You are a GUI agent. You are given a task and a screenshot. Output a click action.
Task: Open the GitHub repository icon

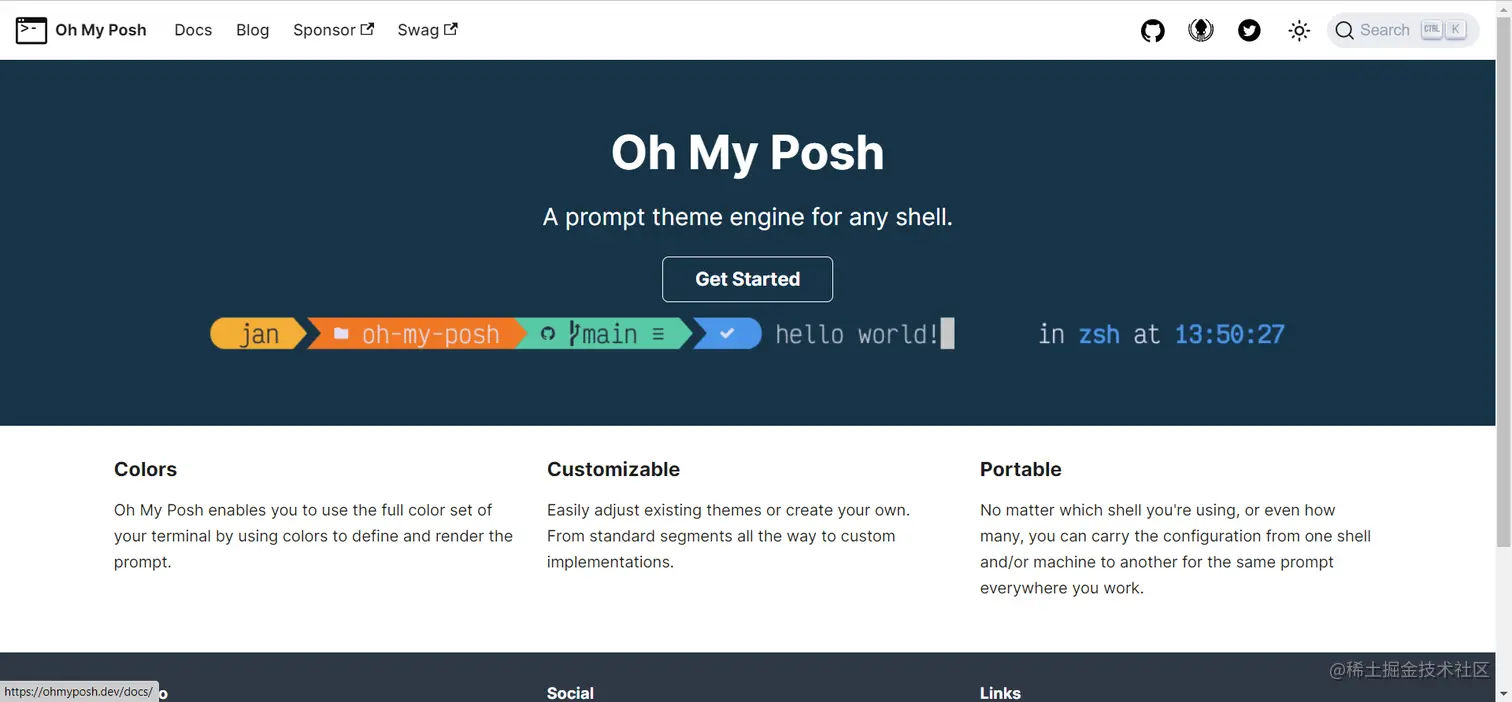click(x=1153, y=31)
